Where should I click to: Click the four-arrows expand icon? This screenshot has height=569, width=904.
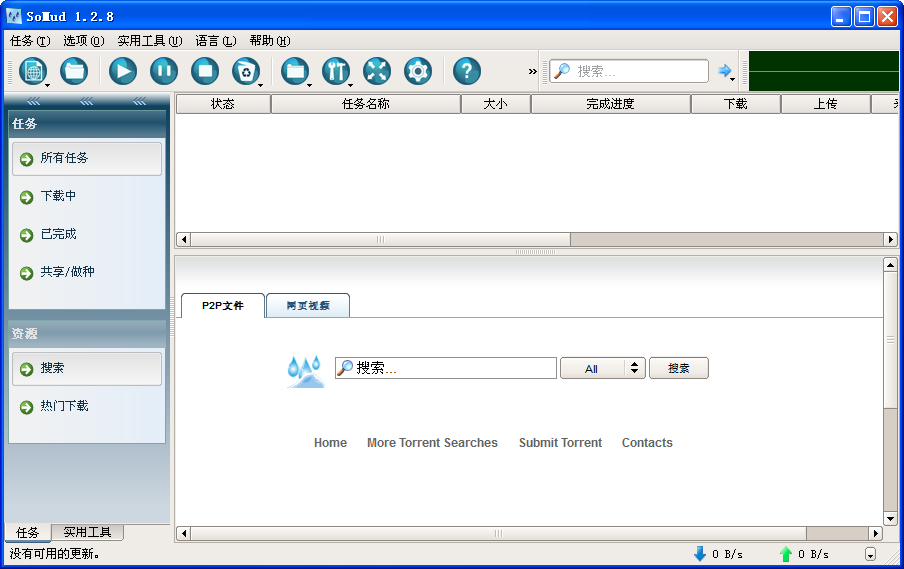pos(377,71)
